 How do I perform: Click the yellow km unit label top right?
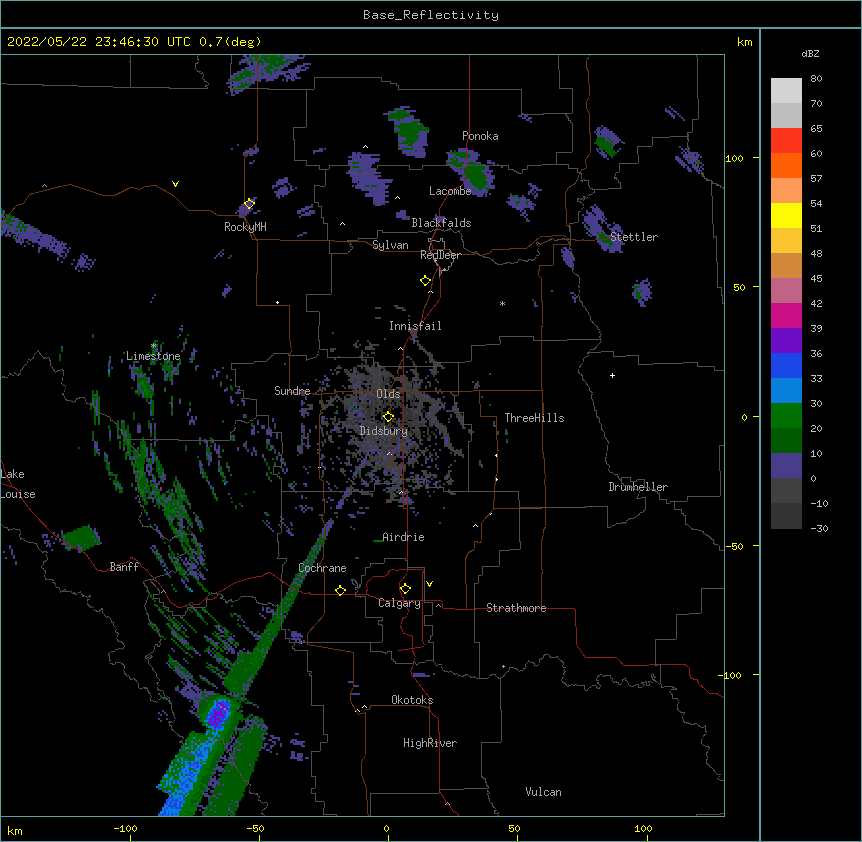tap(744, 42)
